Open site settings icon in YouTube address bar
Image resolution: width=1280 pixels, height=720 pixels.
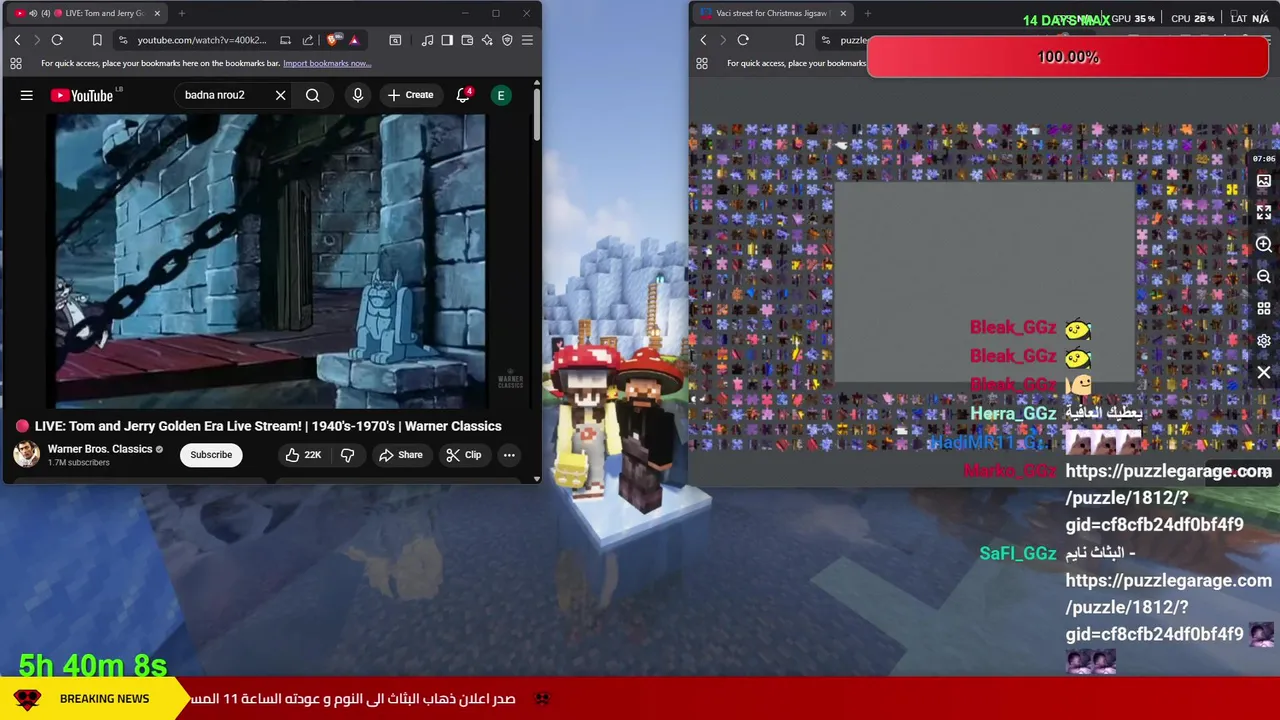[x=123, y=40]
